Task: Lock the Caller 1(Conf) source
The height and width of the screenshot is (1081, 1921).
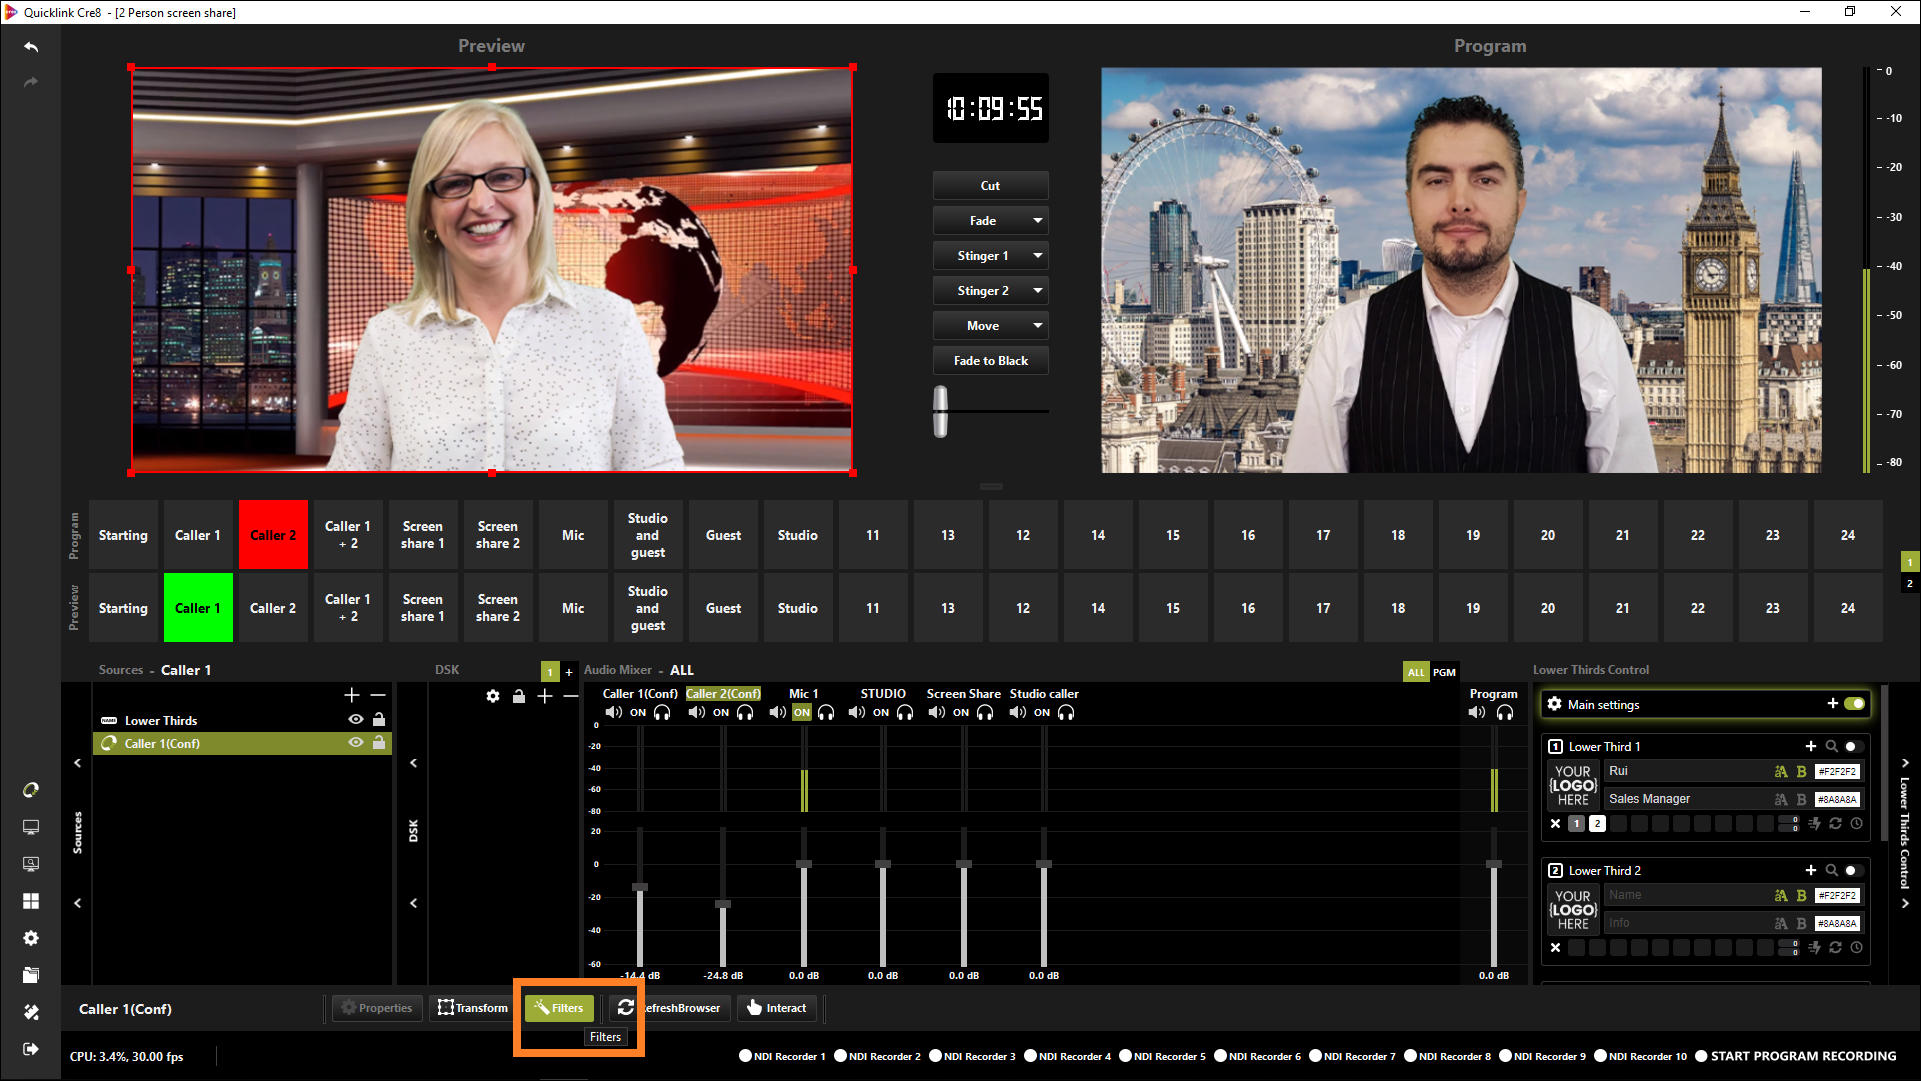Action: click(379, 743)
